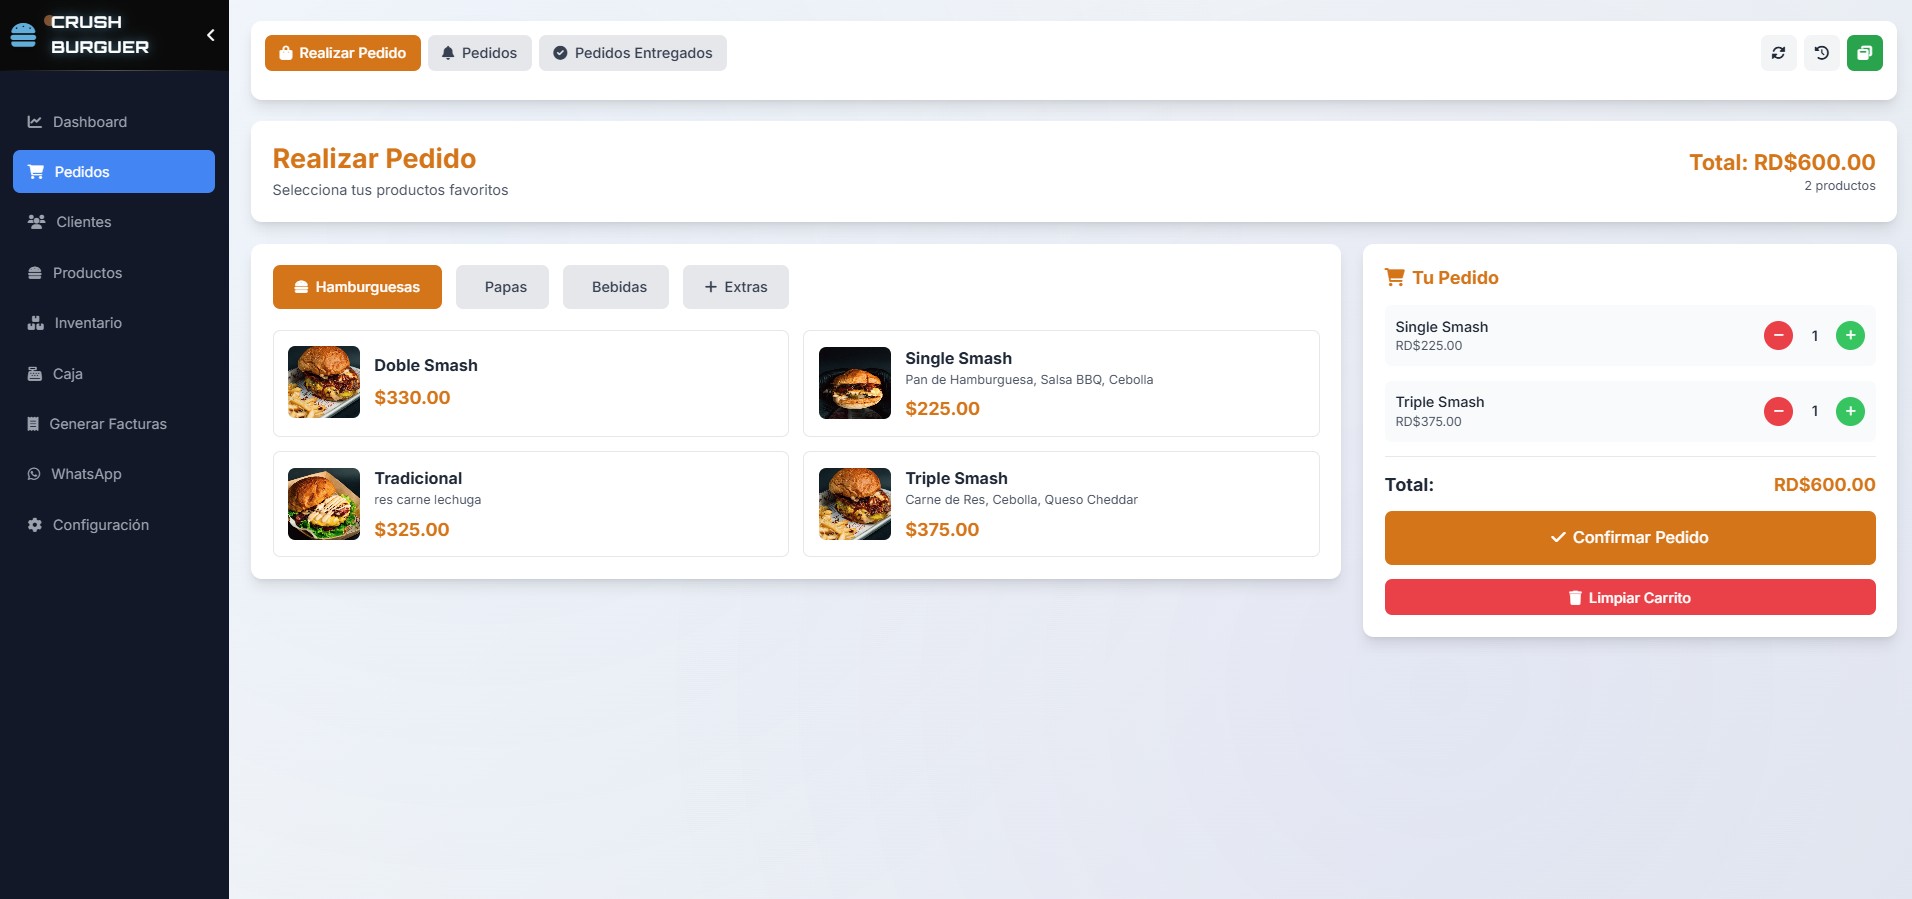Select the Doble Smash burger thumbnail

click(x=324, y=382)
